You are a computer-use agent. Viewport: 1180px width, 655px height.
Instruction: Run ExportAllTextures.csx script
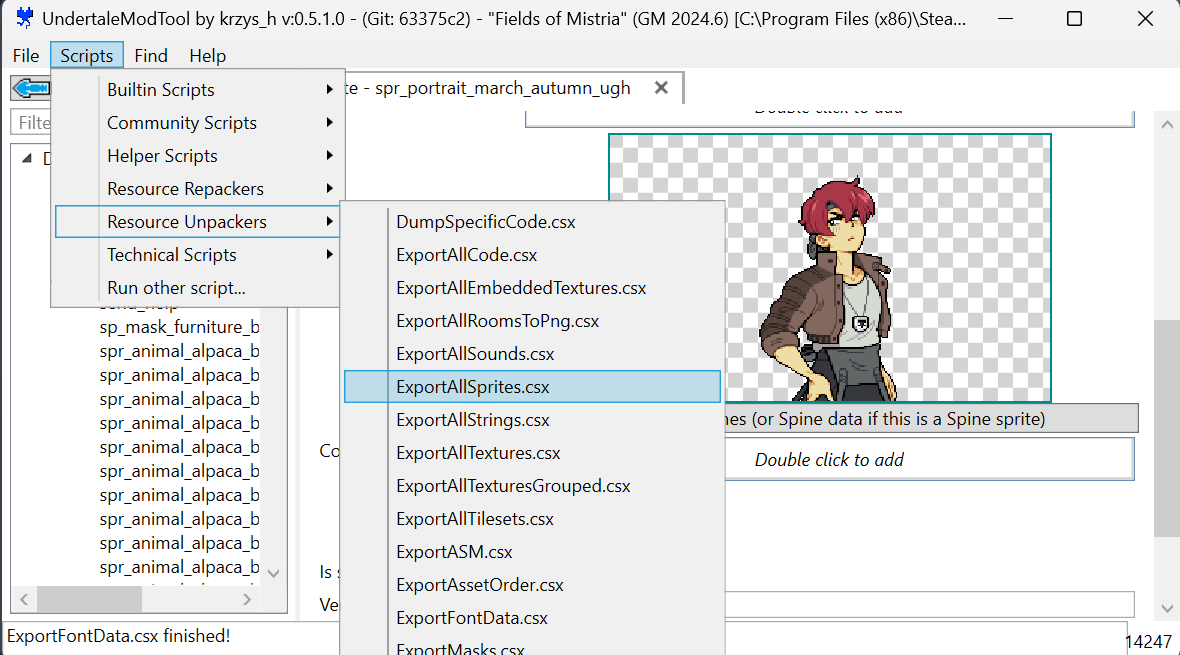pyautogui.click(x=532, y=453)
